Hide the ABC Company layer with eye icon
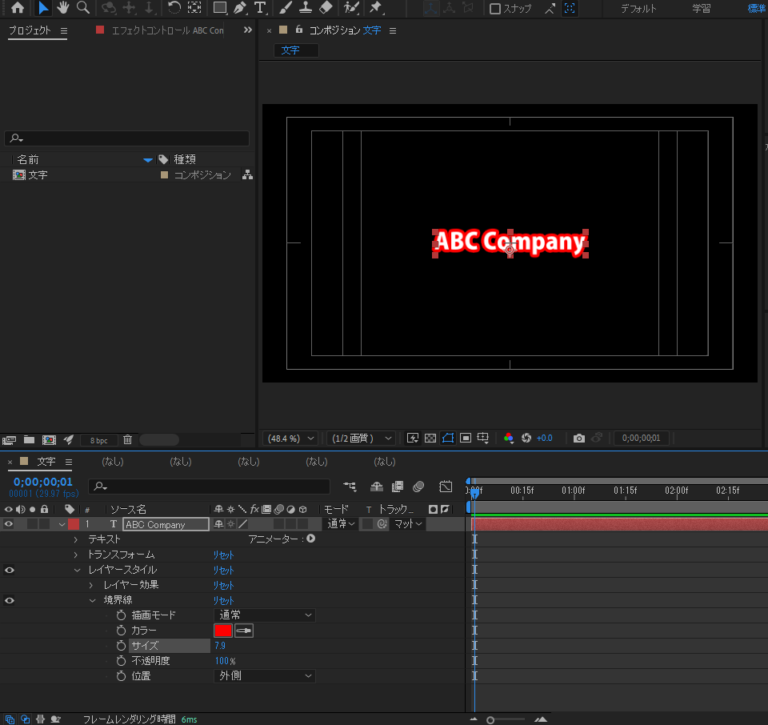Viewport: 768px width, 725px height. coord(9,524)
